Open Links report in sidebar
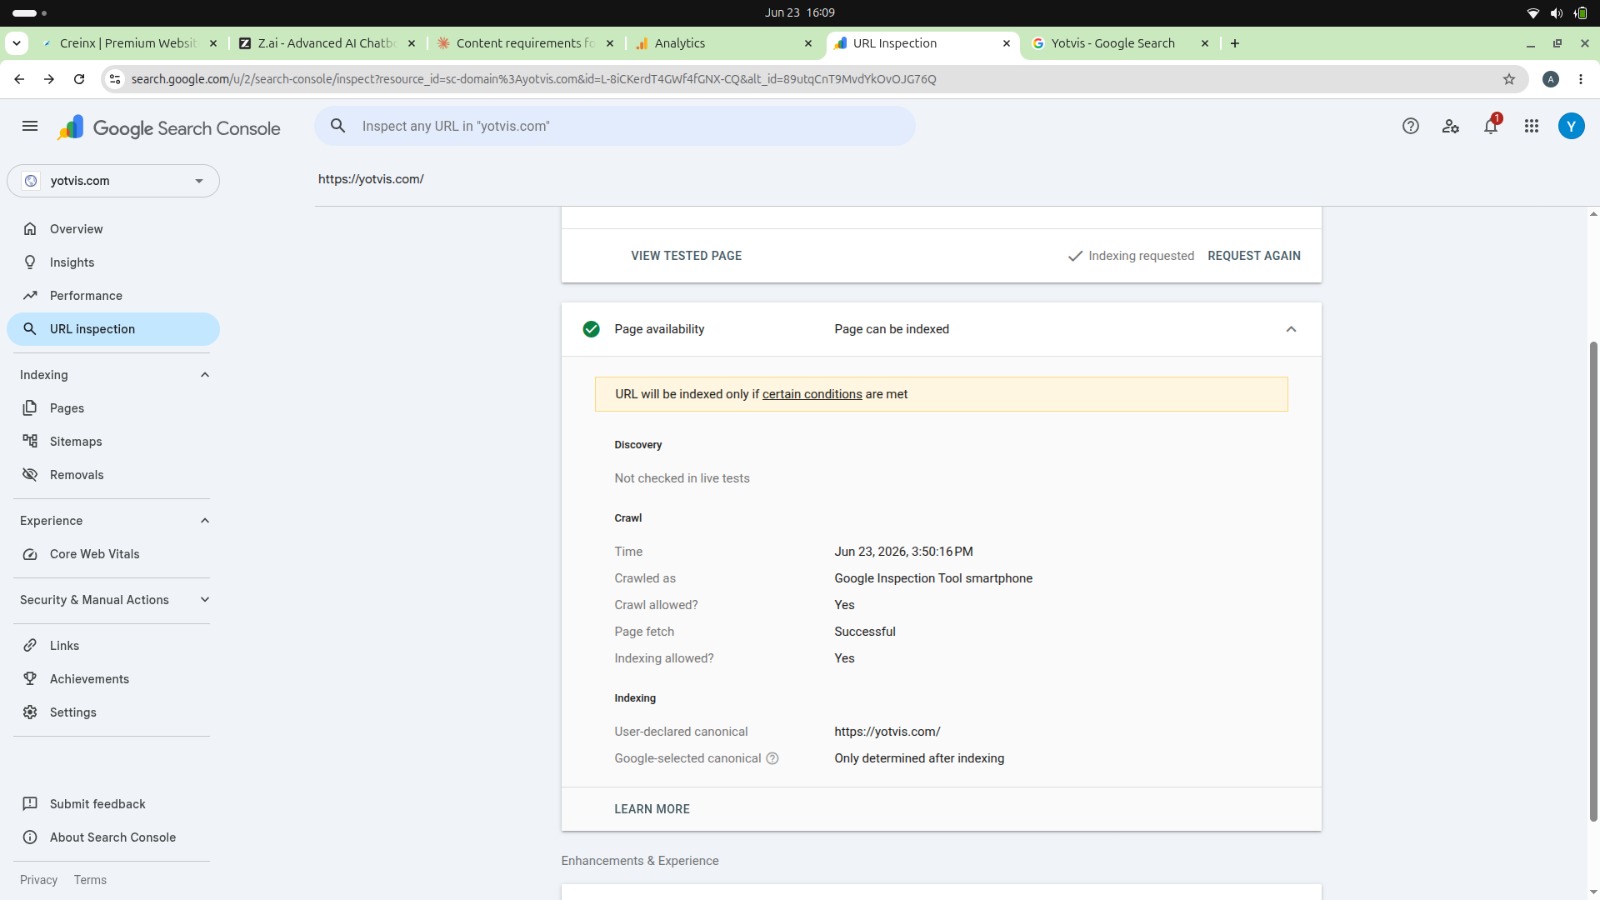Screen dimensions: 1600x900 113,646
